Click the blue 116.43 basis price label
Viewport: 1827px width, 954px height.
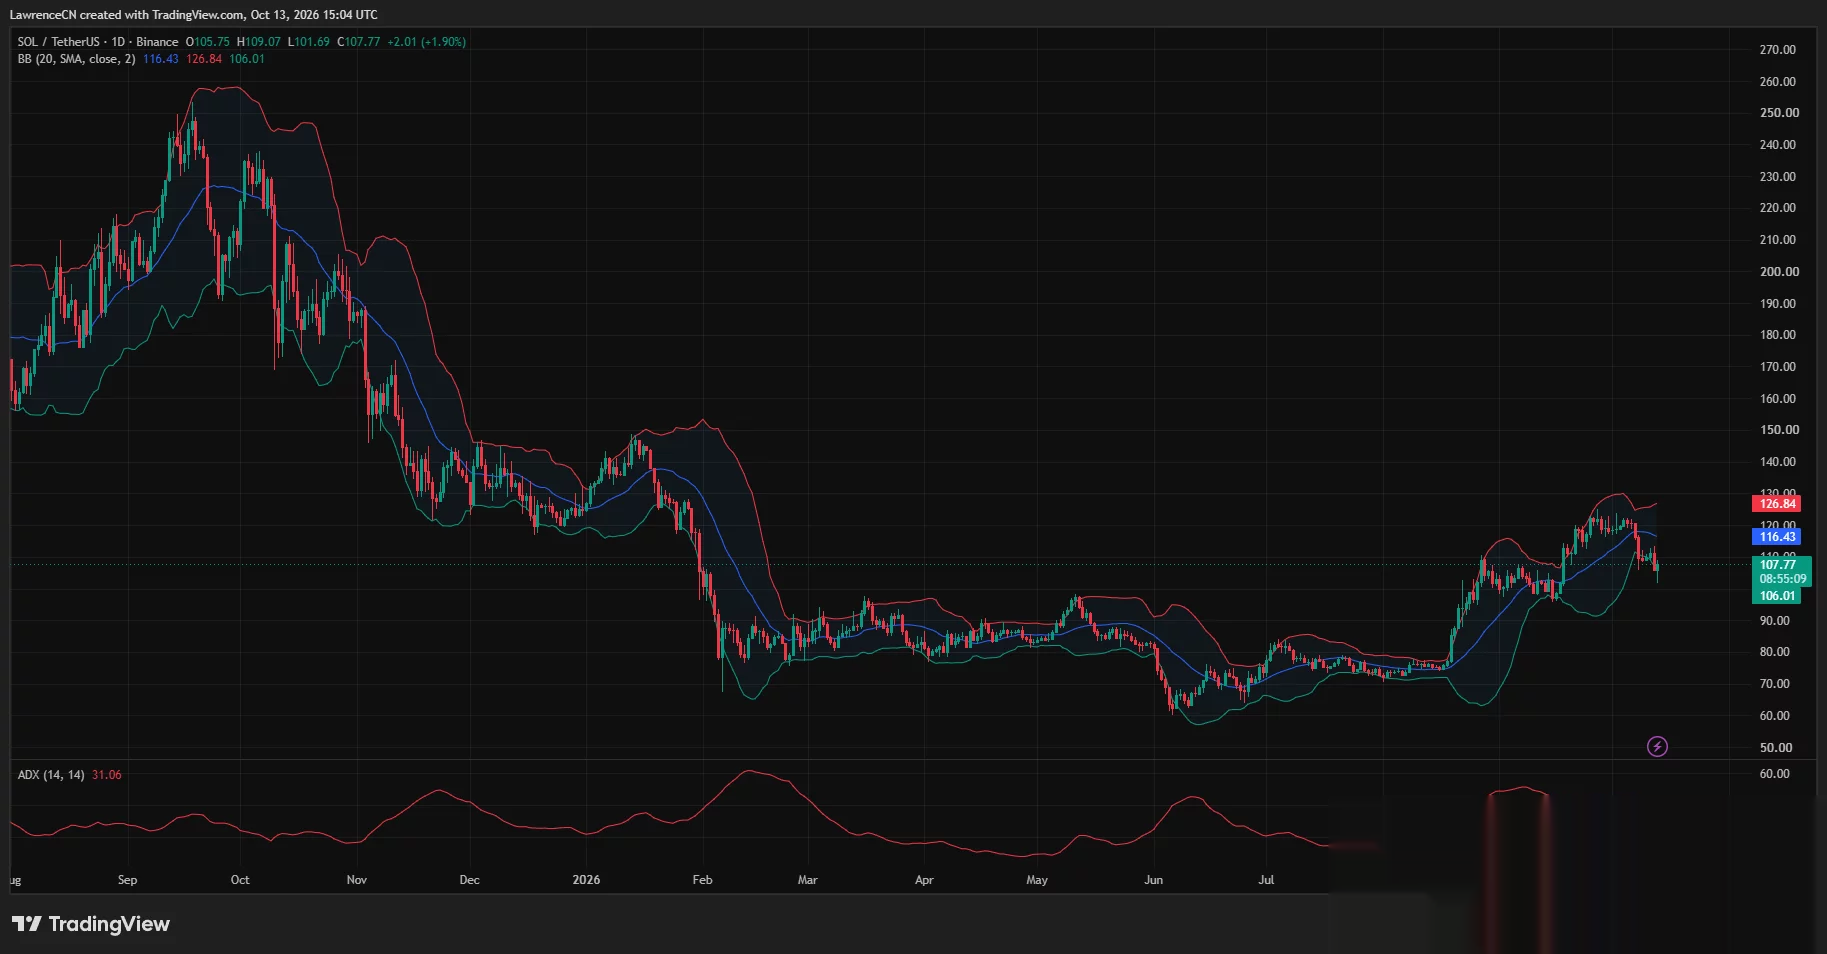[1777, 537]
